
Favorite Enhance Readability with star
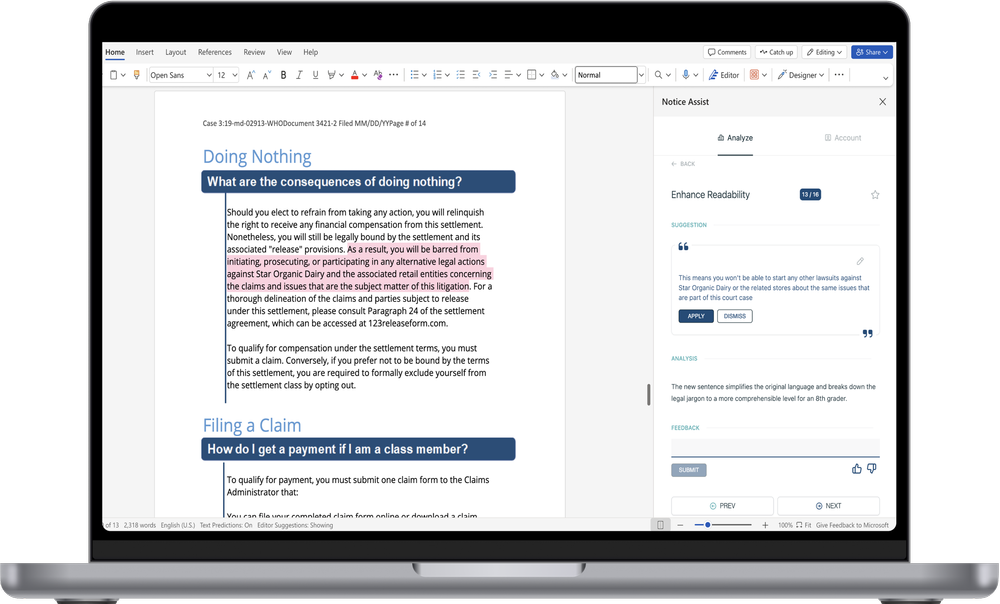pyautogui.click(x=875, y=195)
